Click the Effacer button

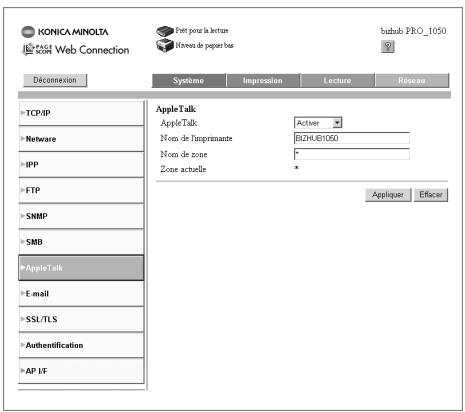[x=431, y=195]
